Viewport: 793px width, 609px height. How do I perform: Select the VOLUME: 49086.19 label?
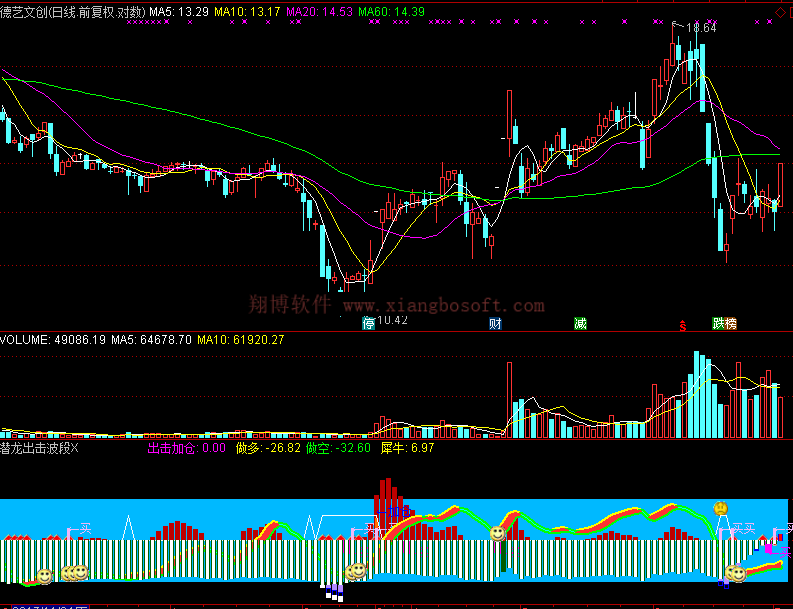click(x=53, y=339)
